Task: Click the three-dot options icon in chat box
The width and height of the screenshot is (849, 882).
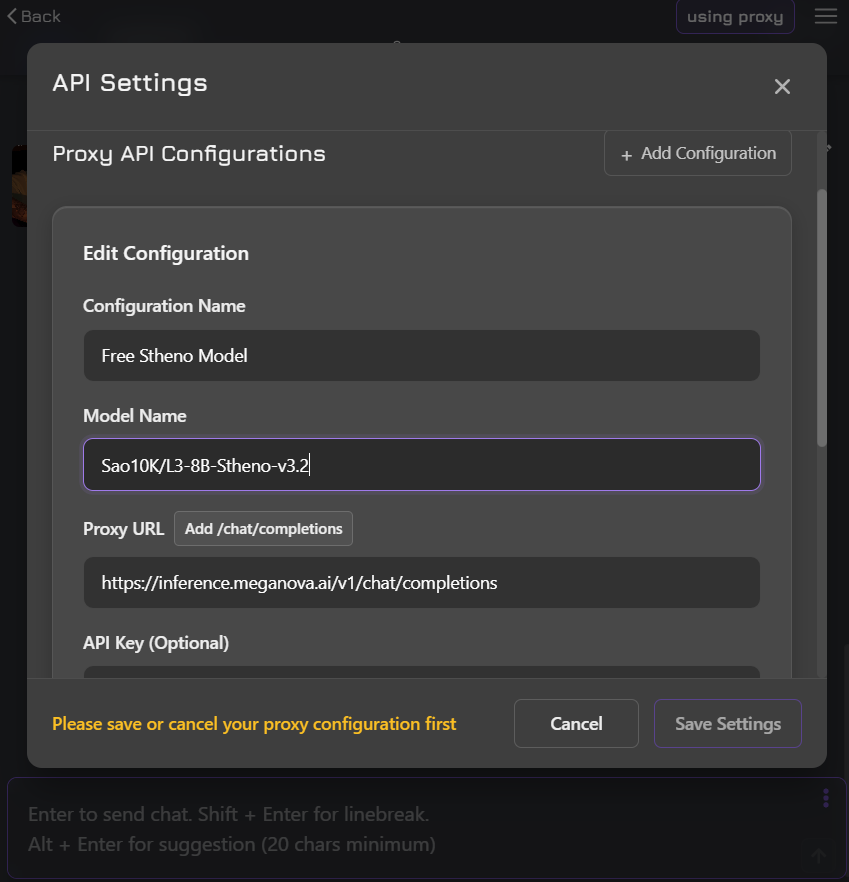Action: coord(826,798)
